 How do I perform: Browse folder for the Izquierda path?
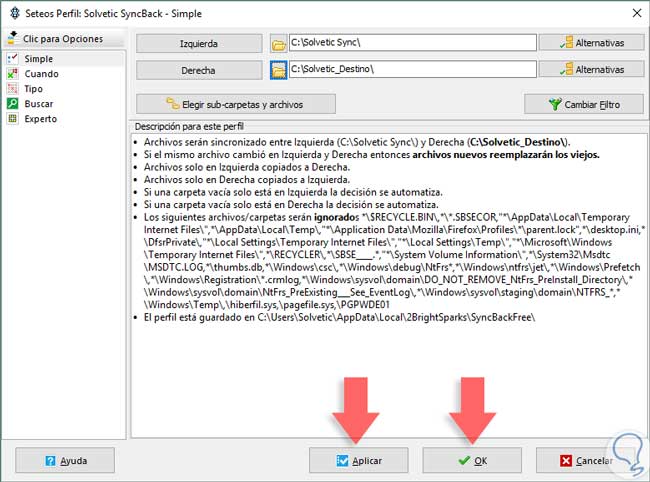(x=279, y=44)
